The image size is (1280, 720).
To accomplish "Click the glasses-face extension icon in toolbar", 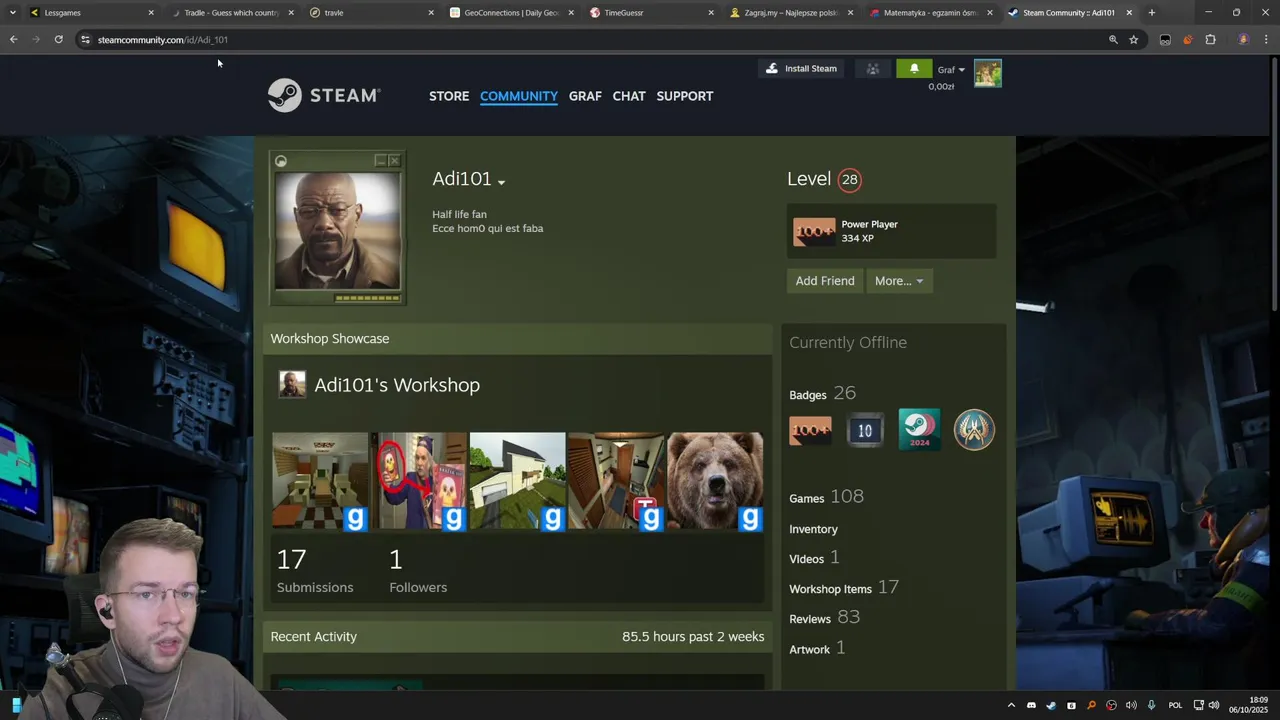I will click(1165, 39).
